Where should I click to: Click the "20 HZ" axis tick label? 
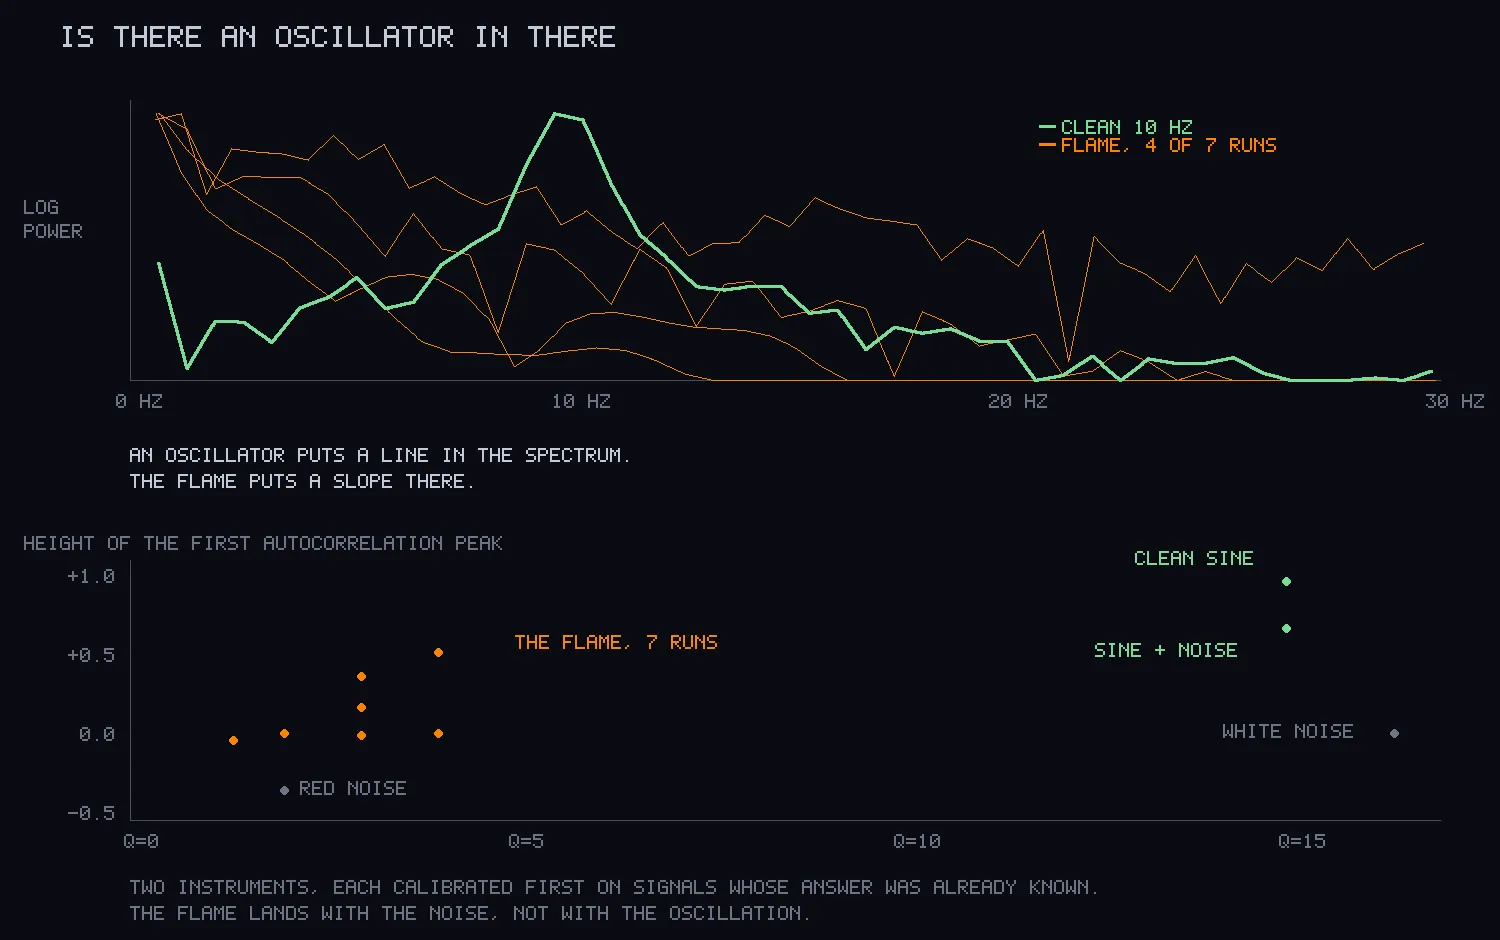coord(1018,401)
